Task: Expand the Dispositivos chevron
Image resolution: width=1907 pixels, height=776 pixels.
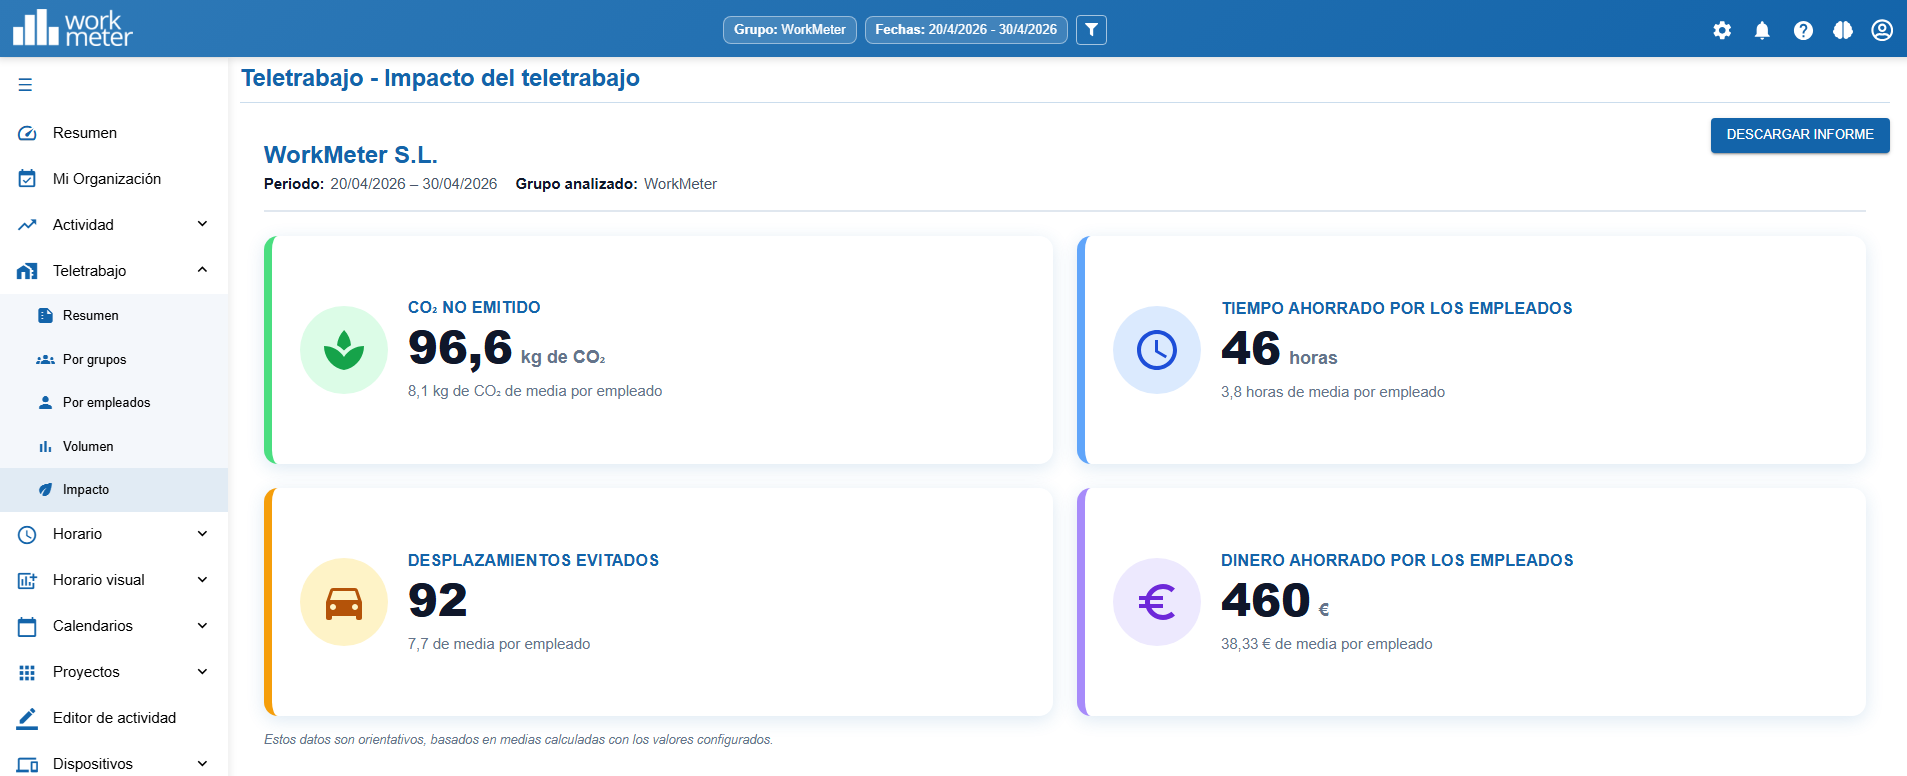Action: tap(202, 764)
